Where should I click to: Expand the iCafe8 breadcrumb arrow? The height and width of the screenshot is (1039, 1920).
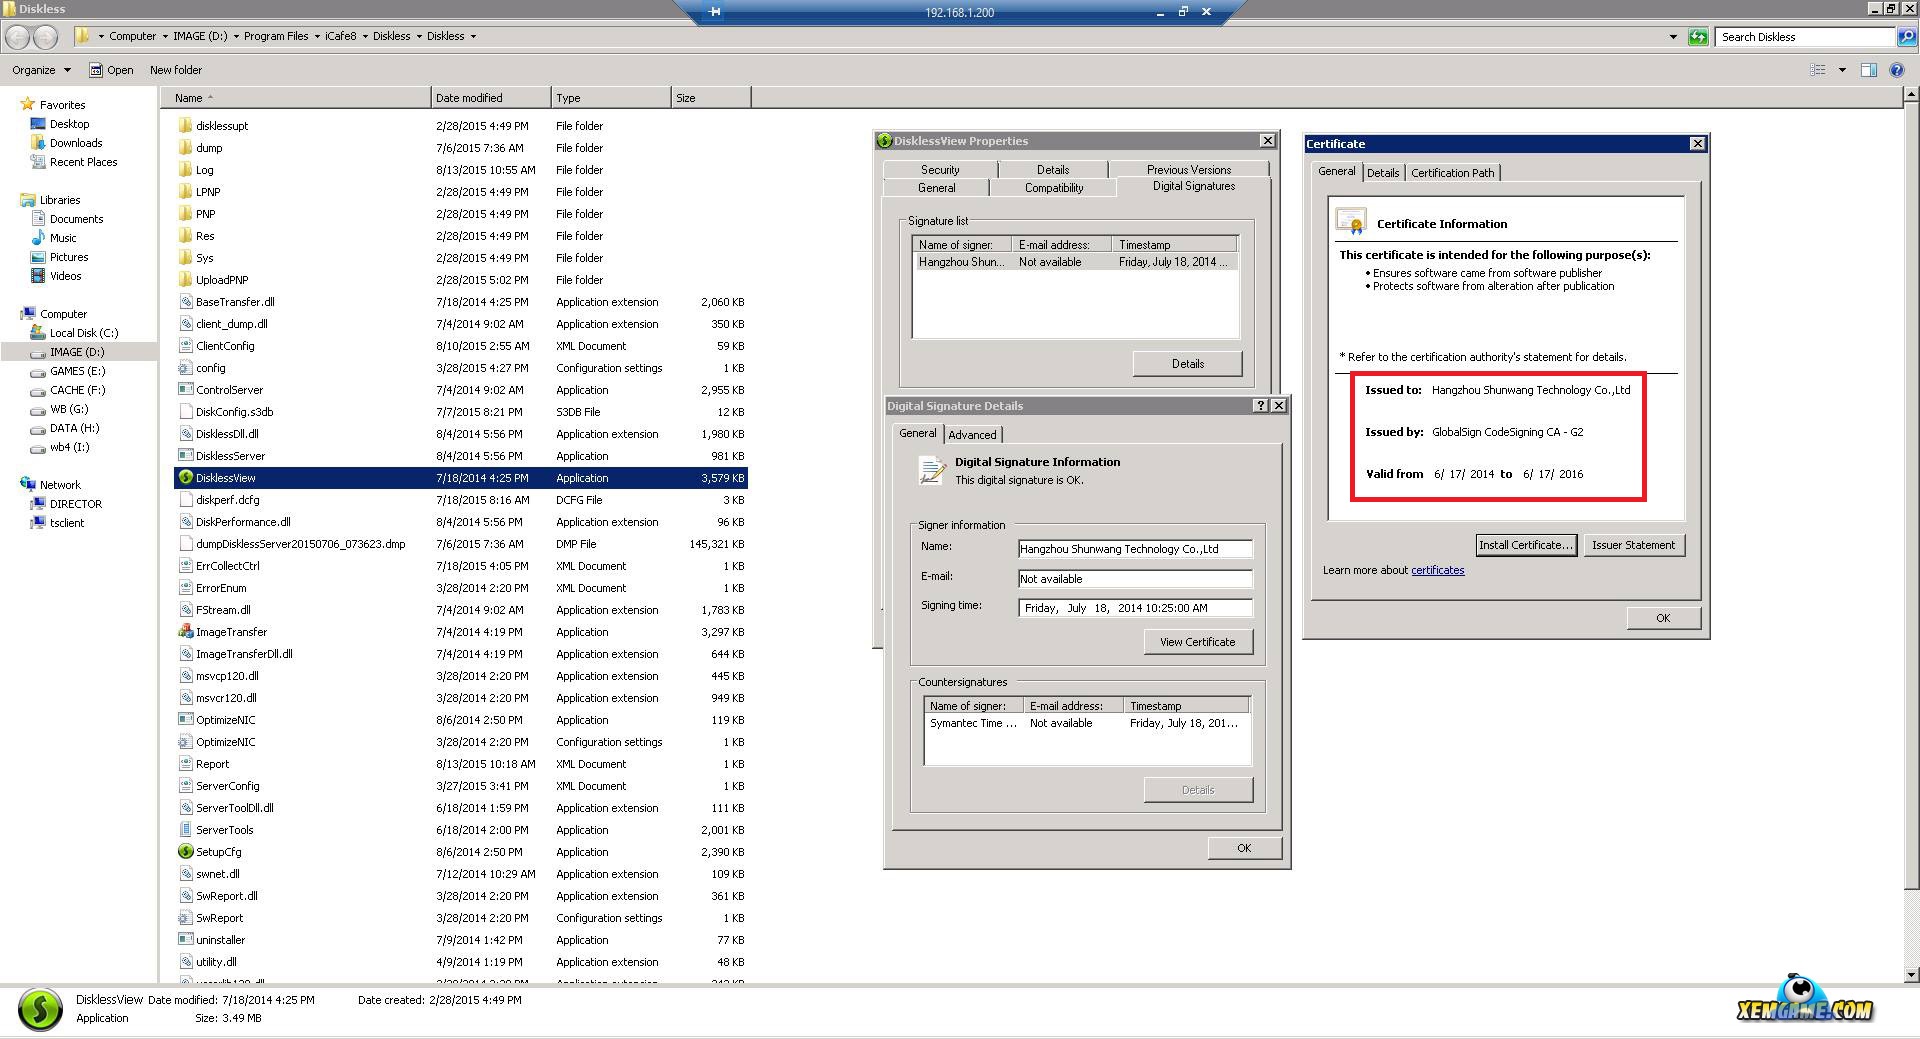[364, 37]
